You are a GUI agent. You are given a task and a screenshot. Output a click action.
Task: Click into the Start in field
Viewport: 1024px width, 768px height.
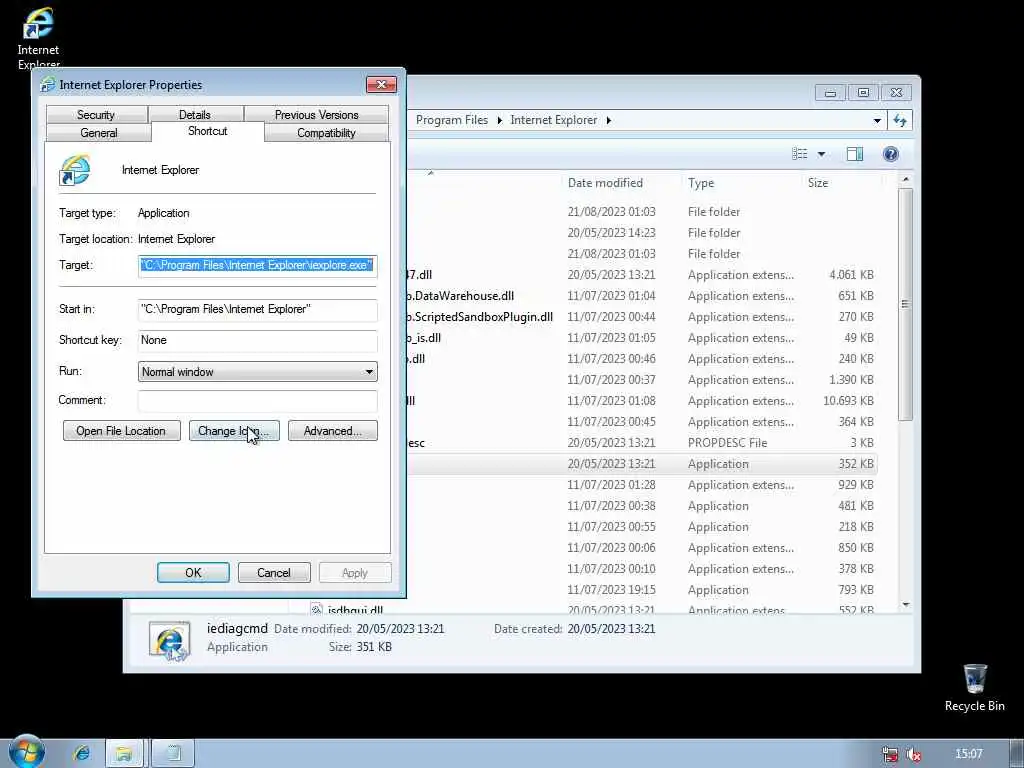coord(257,310)
